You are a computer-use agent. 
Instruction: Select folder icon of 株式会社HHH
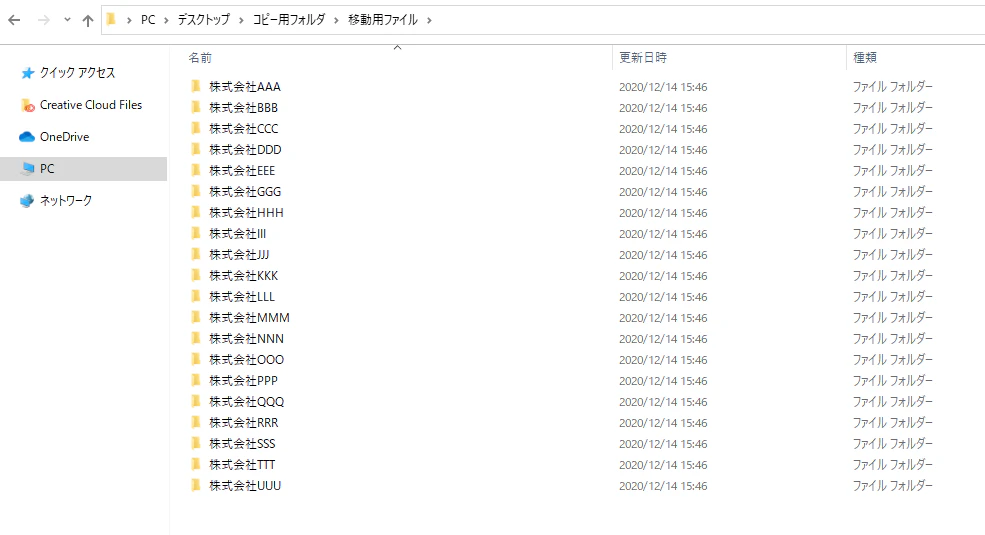[196, 212]
